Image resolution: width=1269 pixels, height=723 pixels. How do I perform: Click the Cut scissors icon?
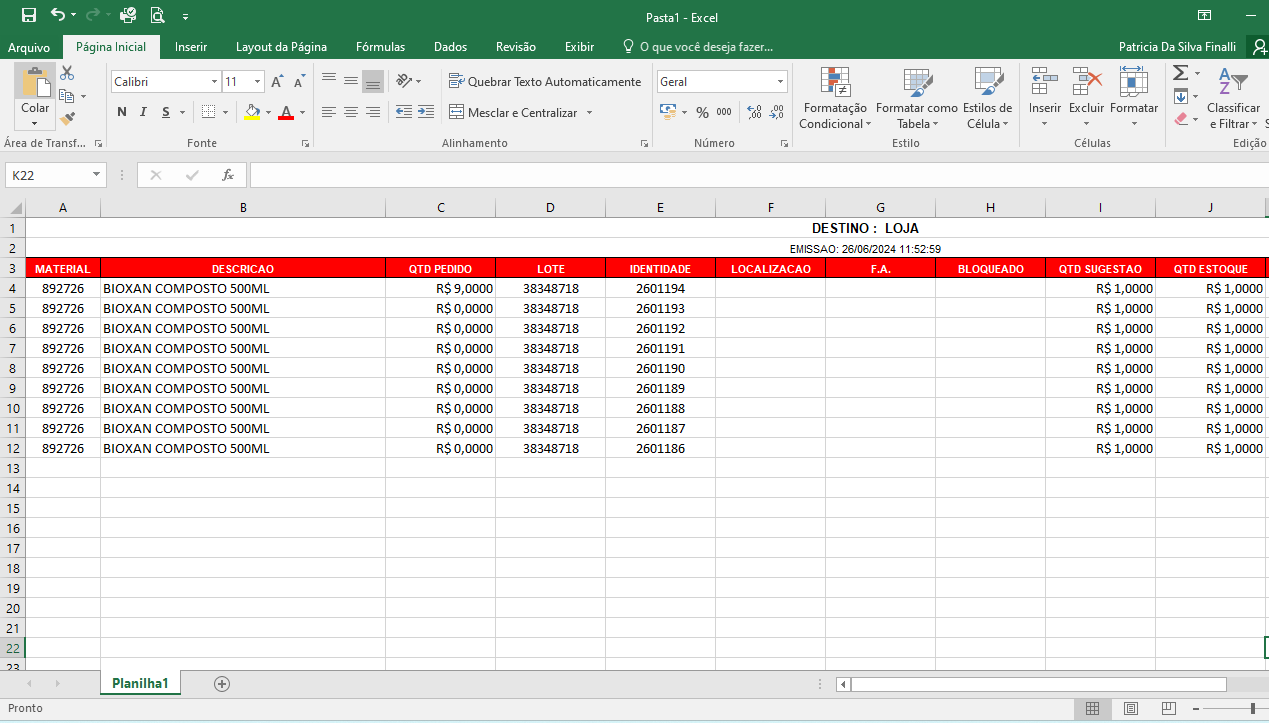pyautogui.click(x=67, y=73)
